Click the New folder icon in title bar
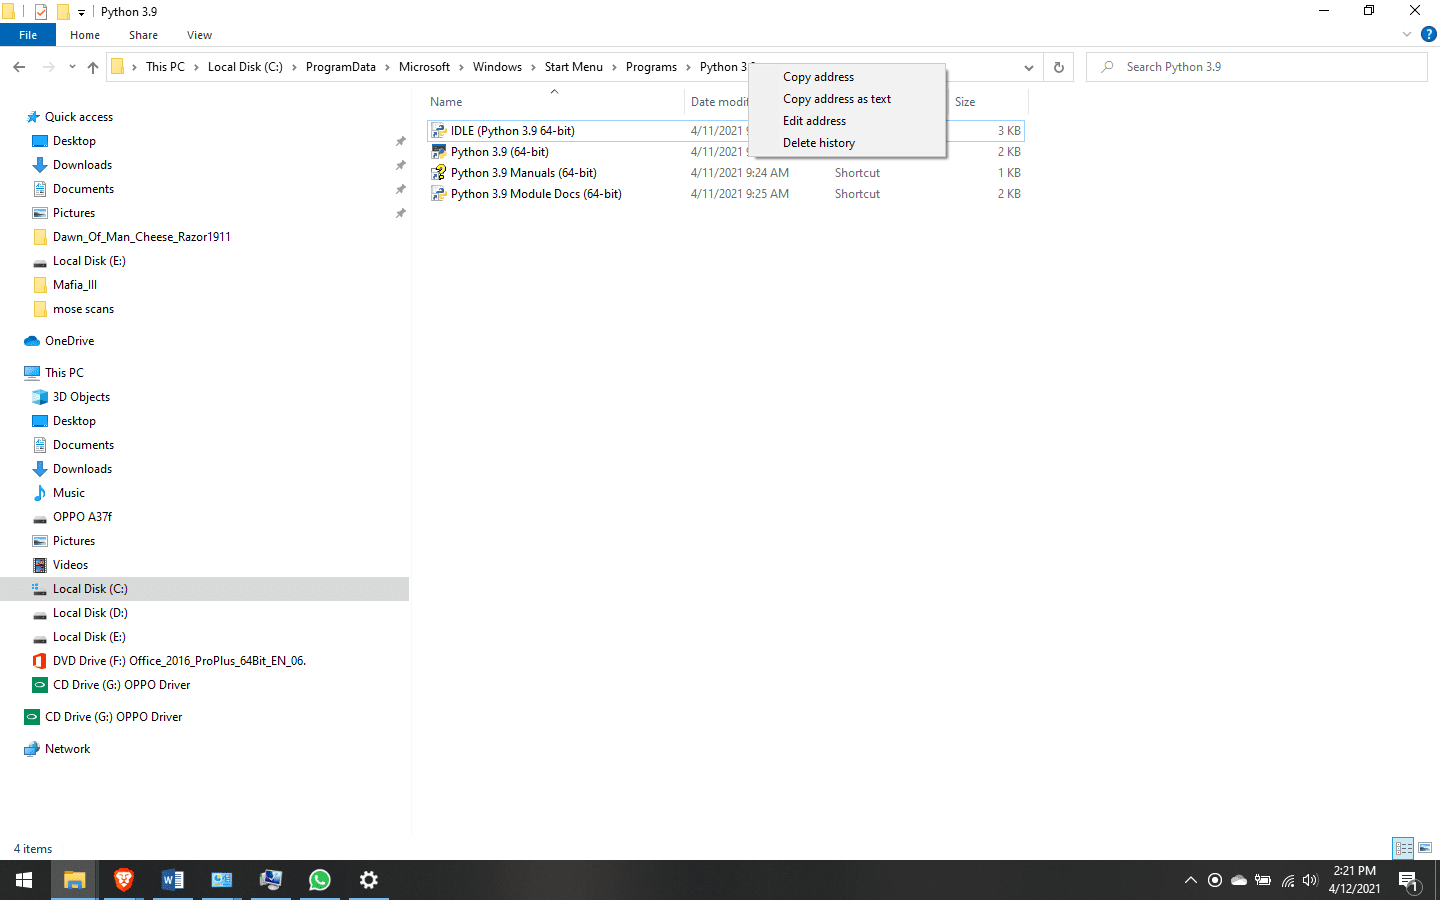 pyautogui.click(x=62, y=12)
